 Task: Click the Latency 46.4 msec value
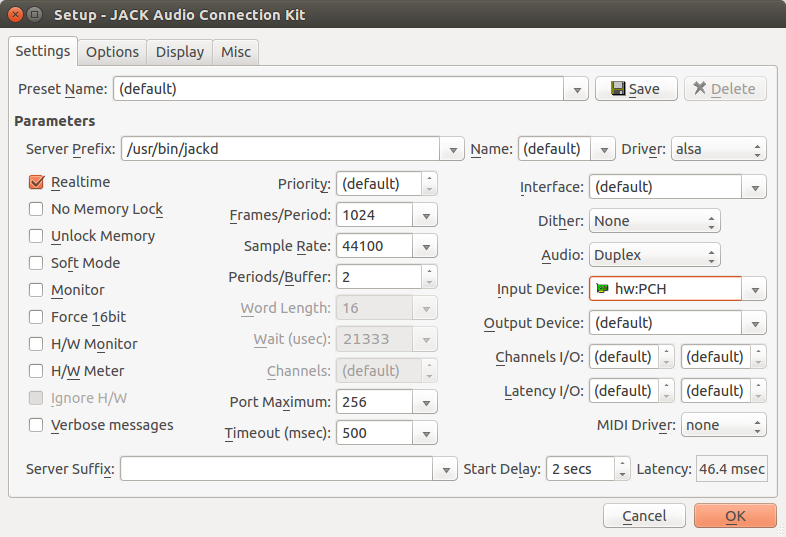pyautogui.click(x=731, y=469)
